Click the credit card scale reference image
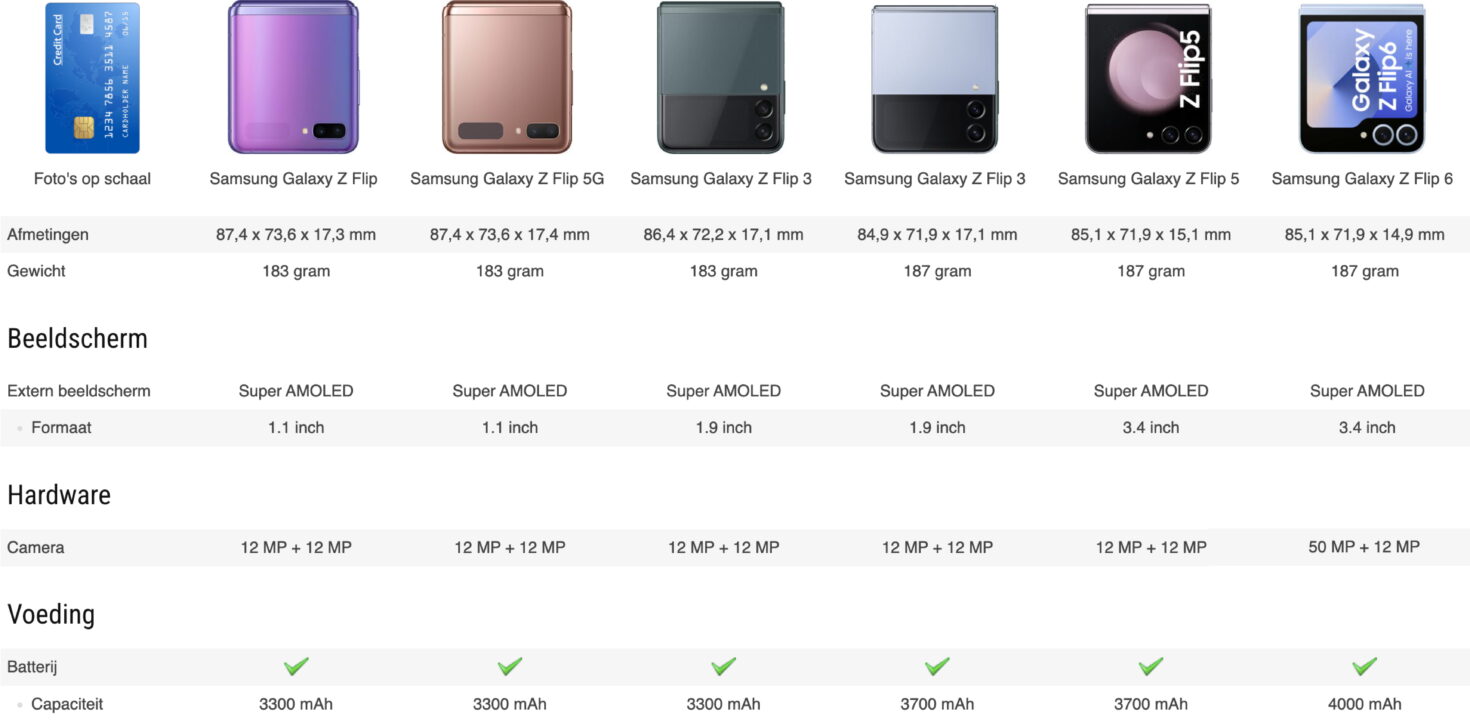1470x723 pixels. coord(92,78)
